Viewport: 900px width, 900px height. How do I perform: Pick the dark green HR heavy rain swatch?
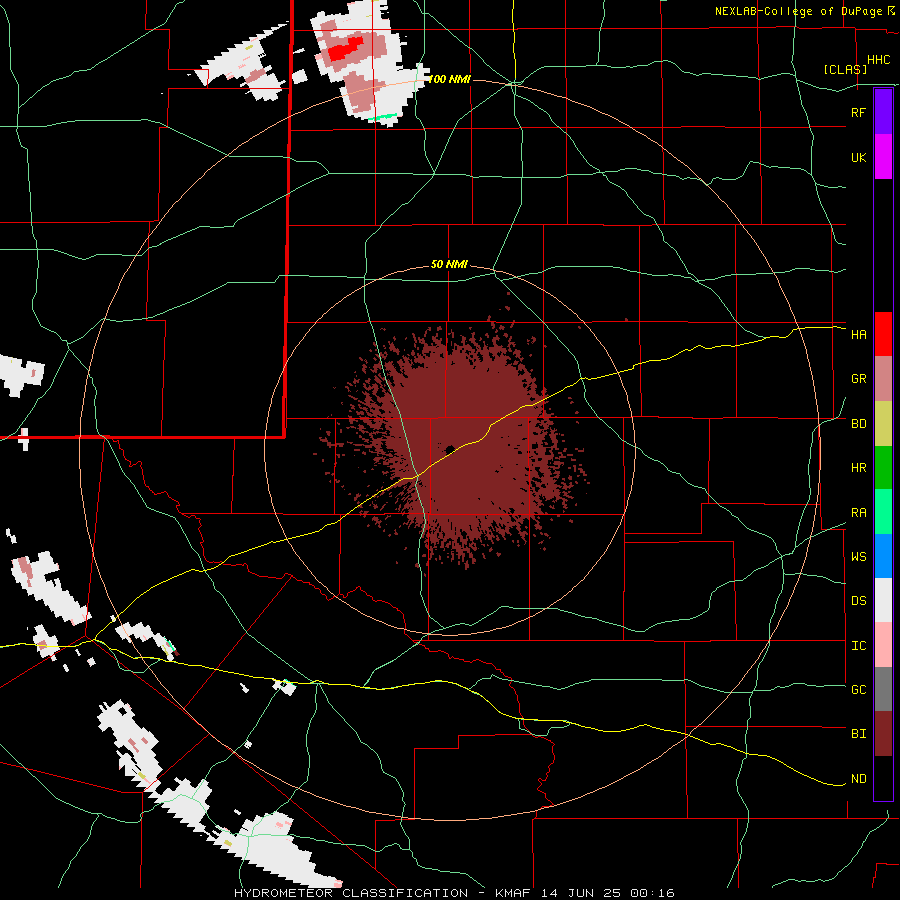click(x=883, y=468)
